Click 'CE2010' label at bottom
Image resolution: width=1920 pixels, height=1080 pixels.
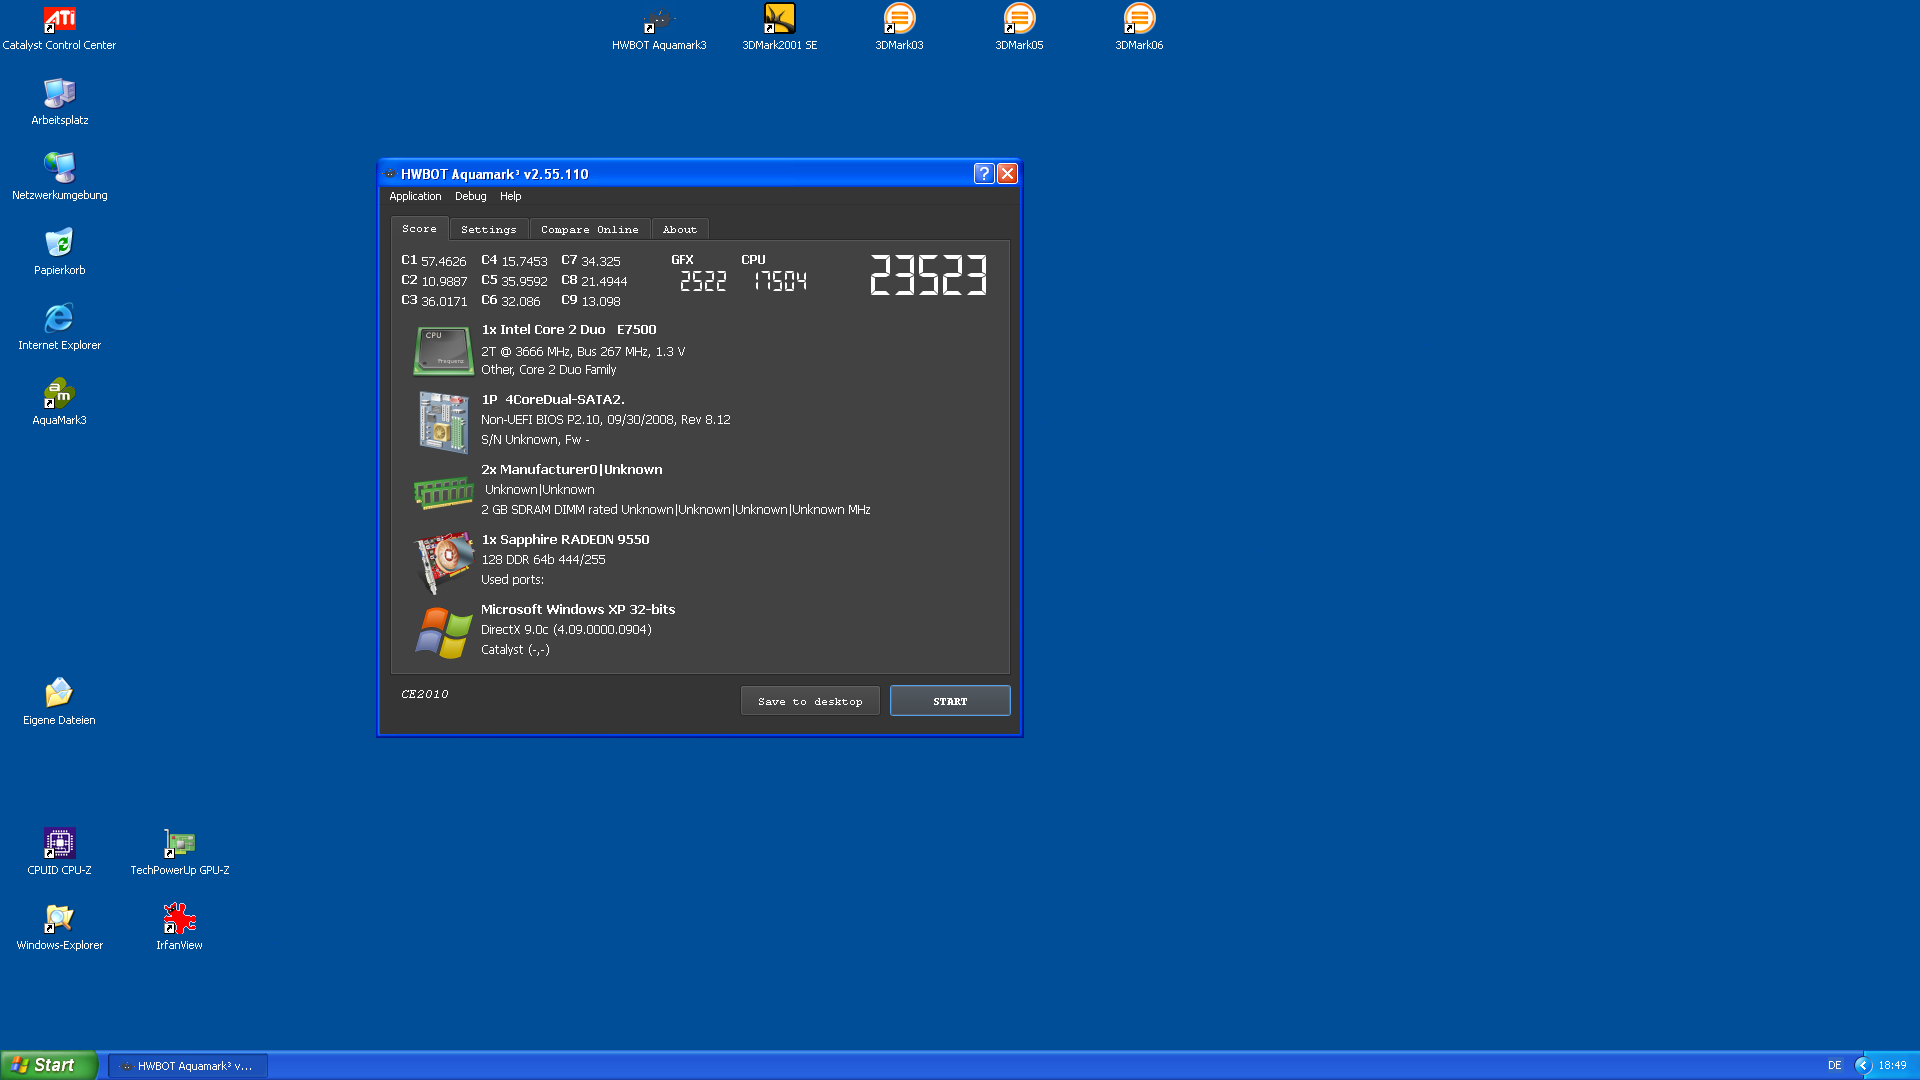pos(425,694)
